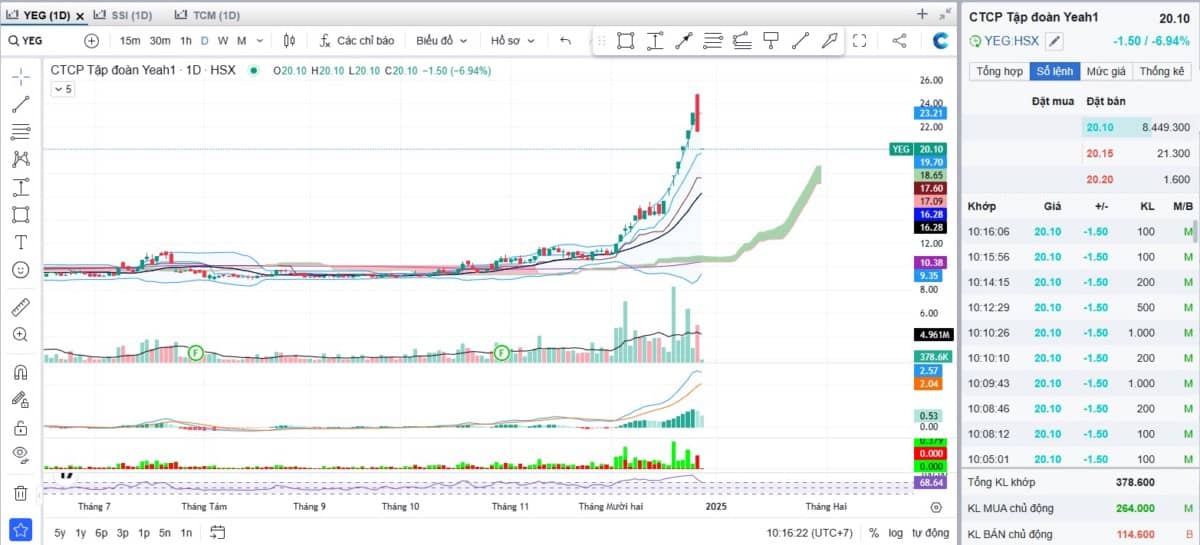This screenshot has height=545, width=1200.
Task: Click the zoom in magnifier tool
Action: tap(20, 335)
